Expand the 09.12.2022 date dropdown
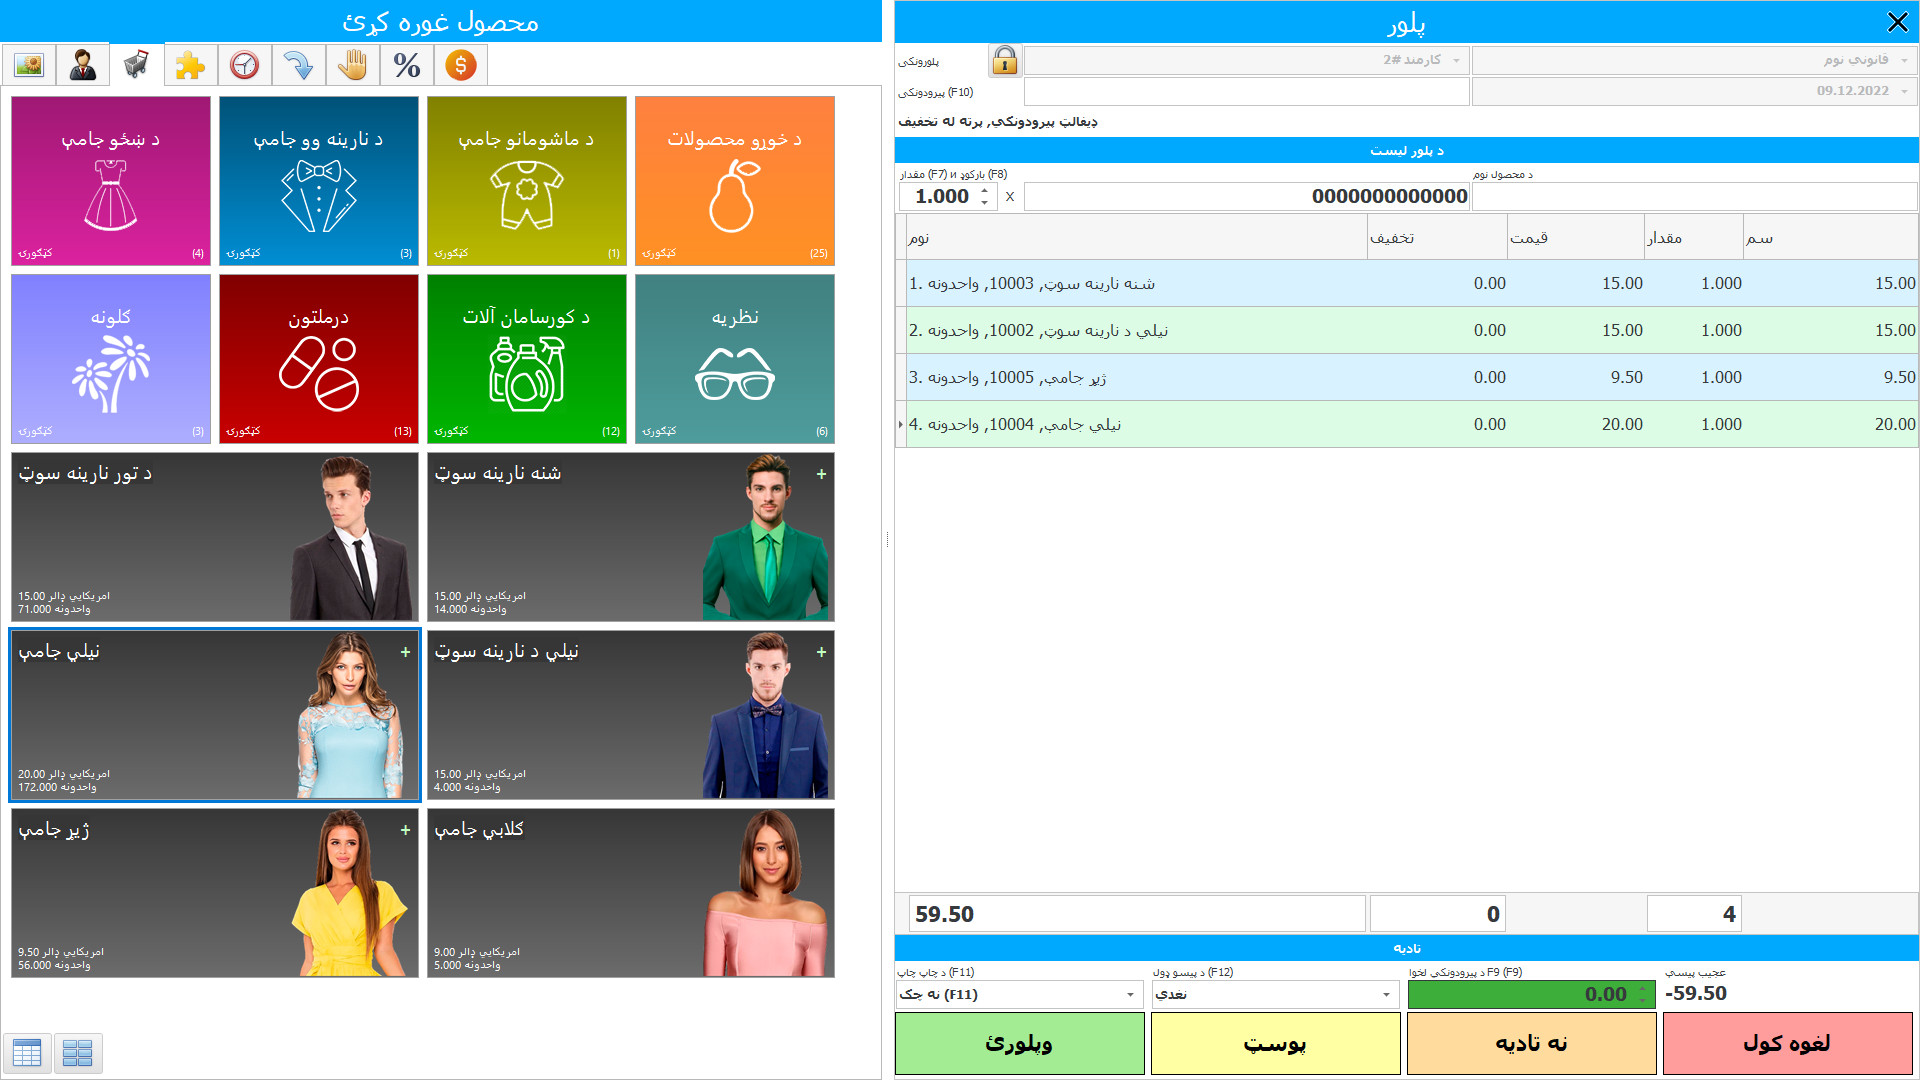Image resolution: width=1920 pixels, height=1080 pixels. (1903, 91)
